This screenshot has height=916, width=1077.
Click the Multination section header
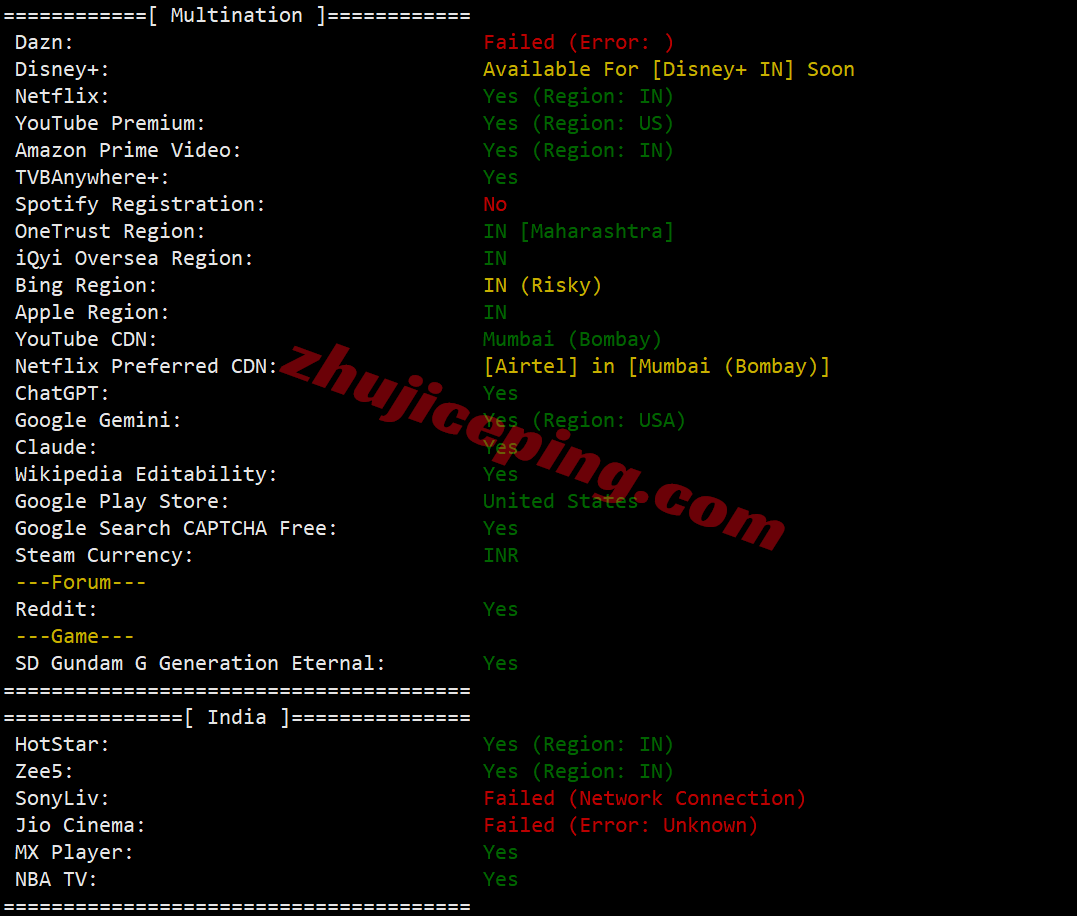[237, 16]
